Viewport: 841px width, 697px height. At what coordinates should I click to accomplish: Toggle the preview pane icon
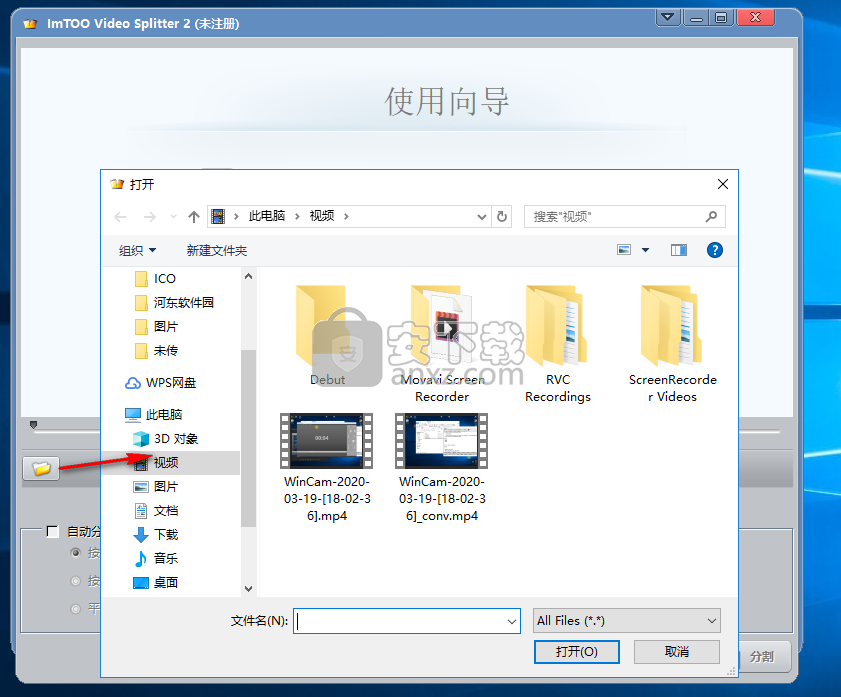[x=678, y=250]
